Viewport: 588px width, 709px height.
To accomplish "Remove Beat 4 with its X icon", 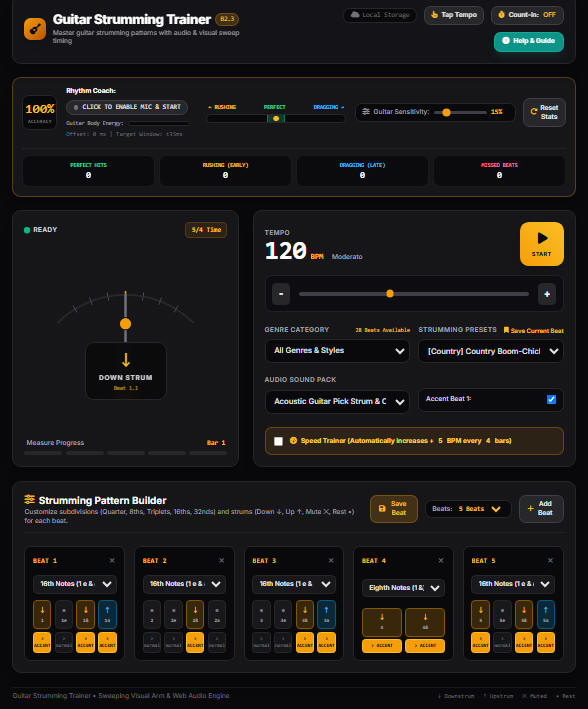I will point(441,561).
